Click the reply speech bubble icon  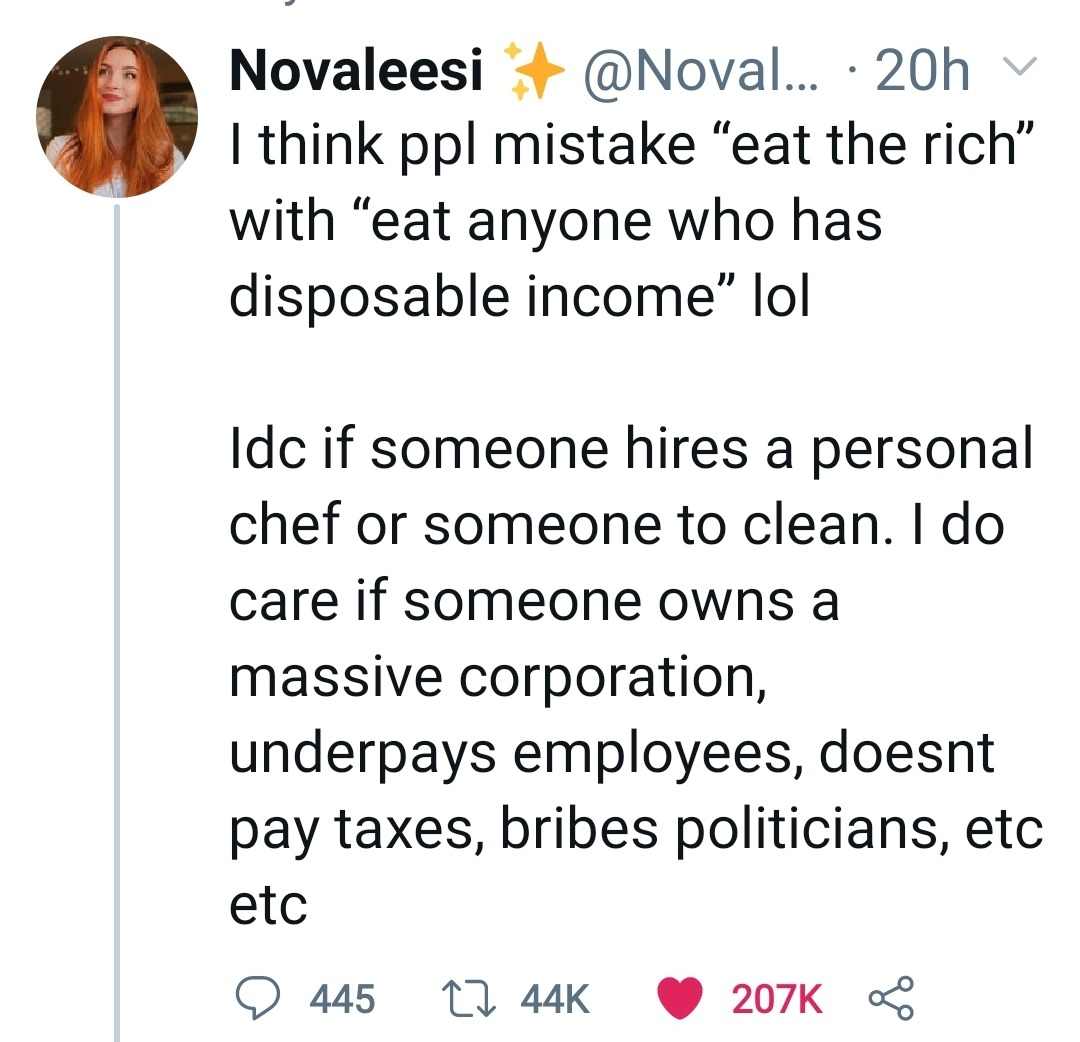click(258, 997)
